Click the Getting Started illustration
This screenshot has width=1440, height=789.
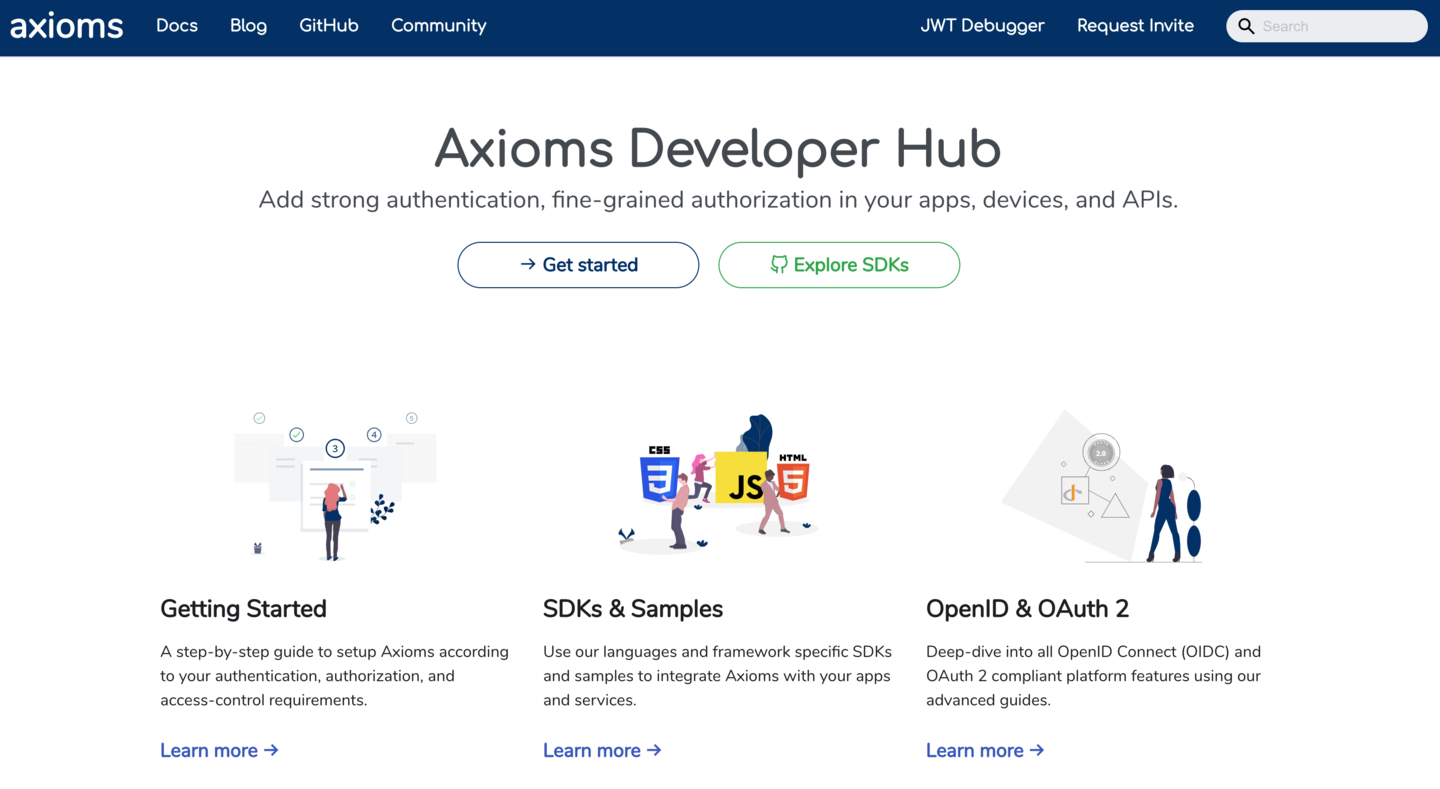coord(335,485)
